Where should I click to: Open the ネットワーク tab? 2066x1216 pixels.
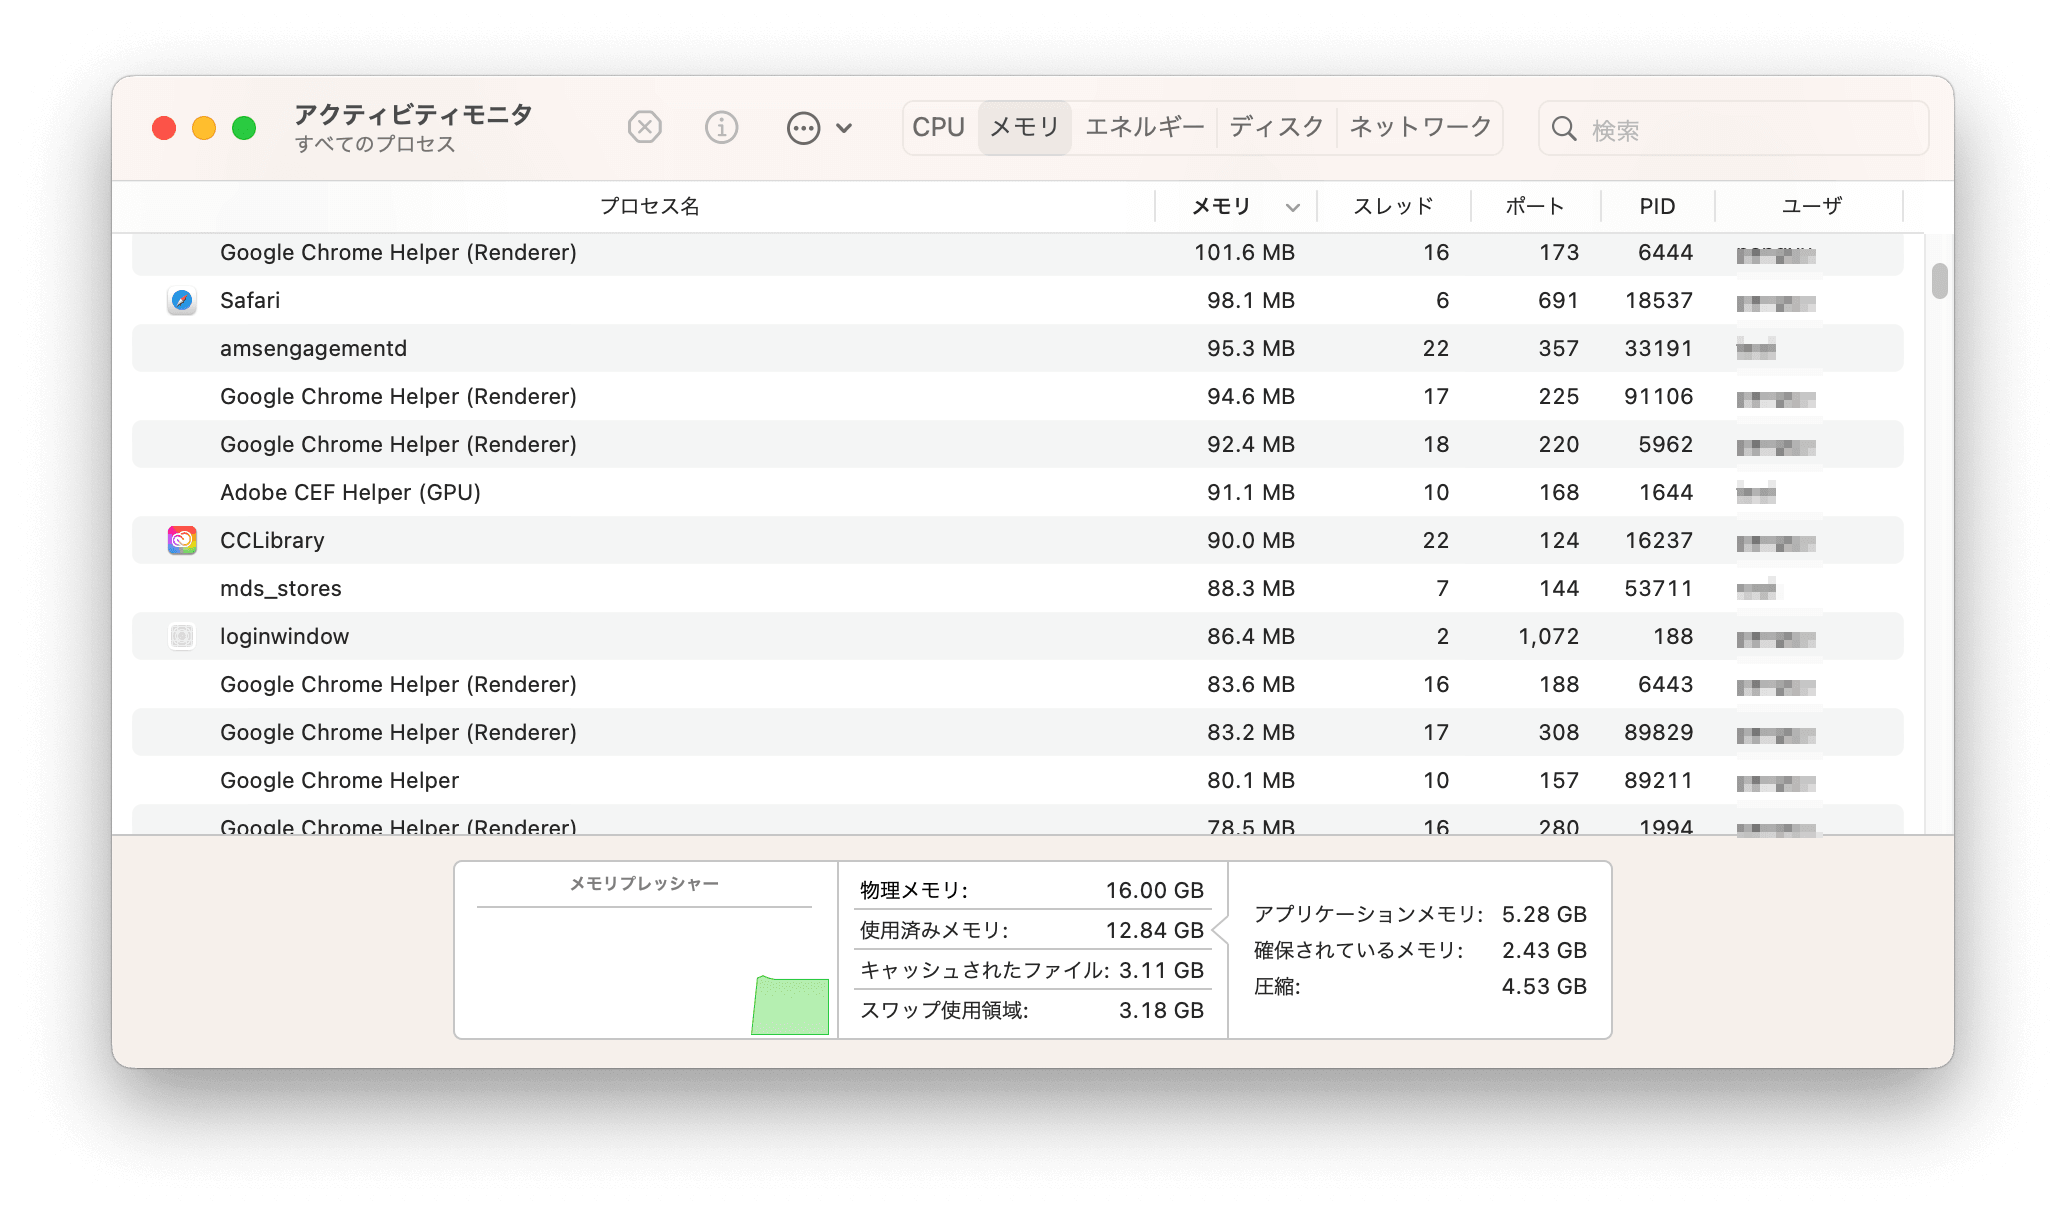[1420, 127]
